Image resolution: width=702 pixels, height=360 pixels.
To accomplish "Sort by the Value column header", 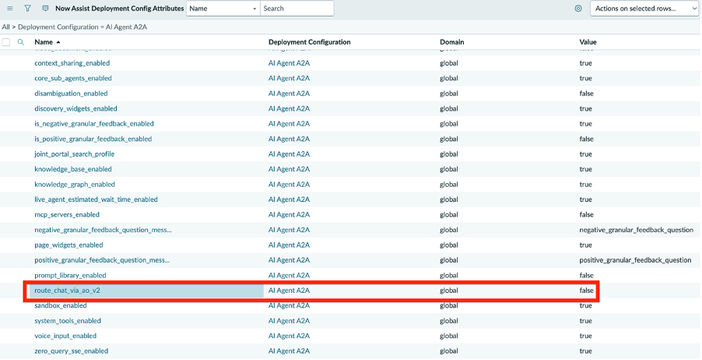I will tap(588, 42).
